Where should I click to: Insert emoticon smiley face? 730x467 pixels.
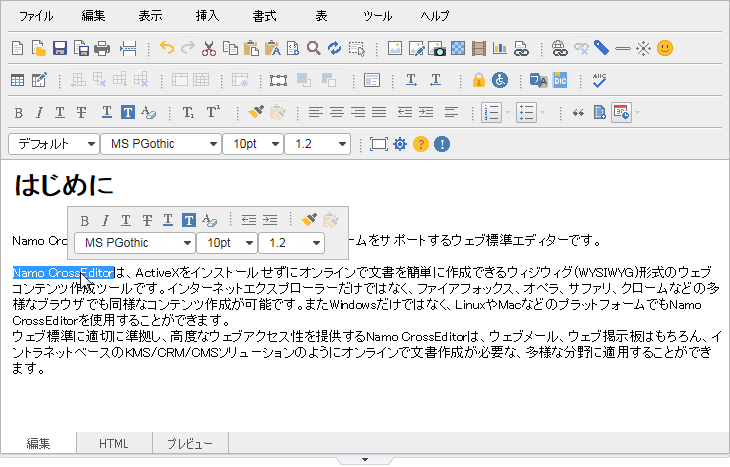tap(665, 48)
